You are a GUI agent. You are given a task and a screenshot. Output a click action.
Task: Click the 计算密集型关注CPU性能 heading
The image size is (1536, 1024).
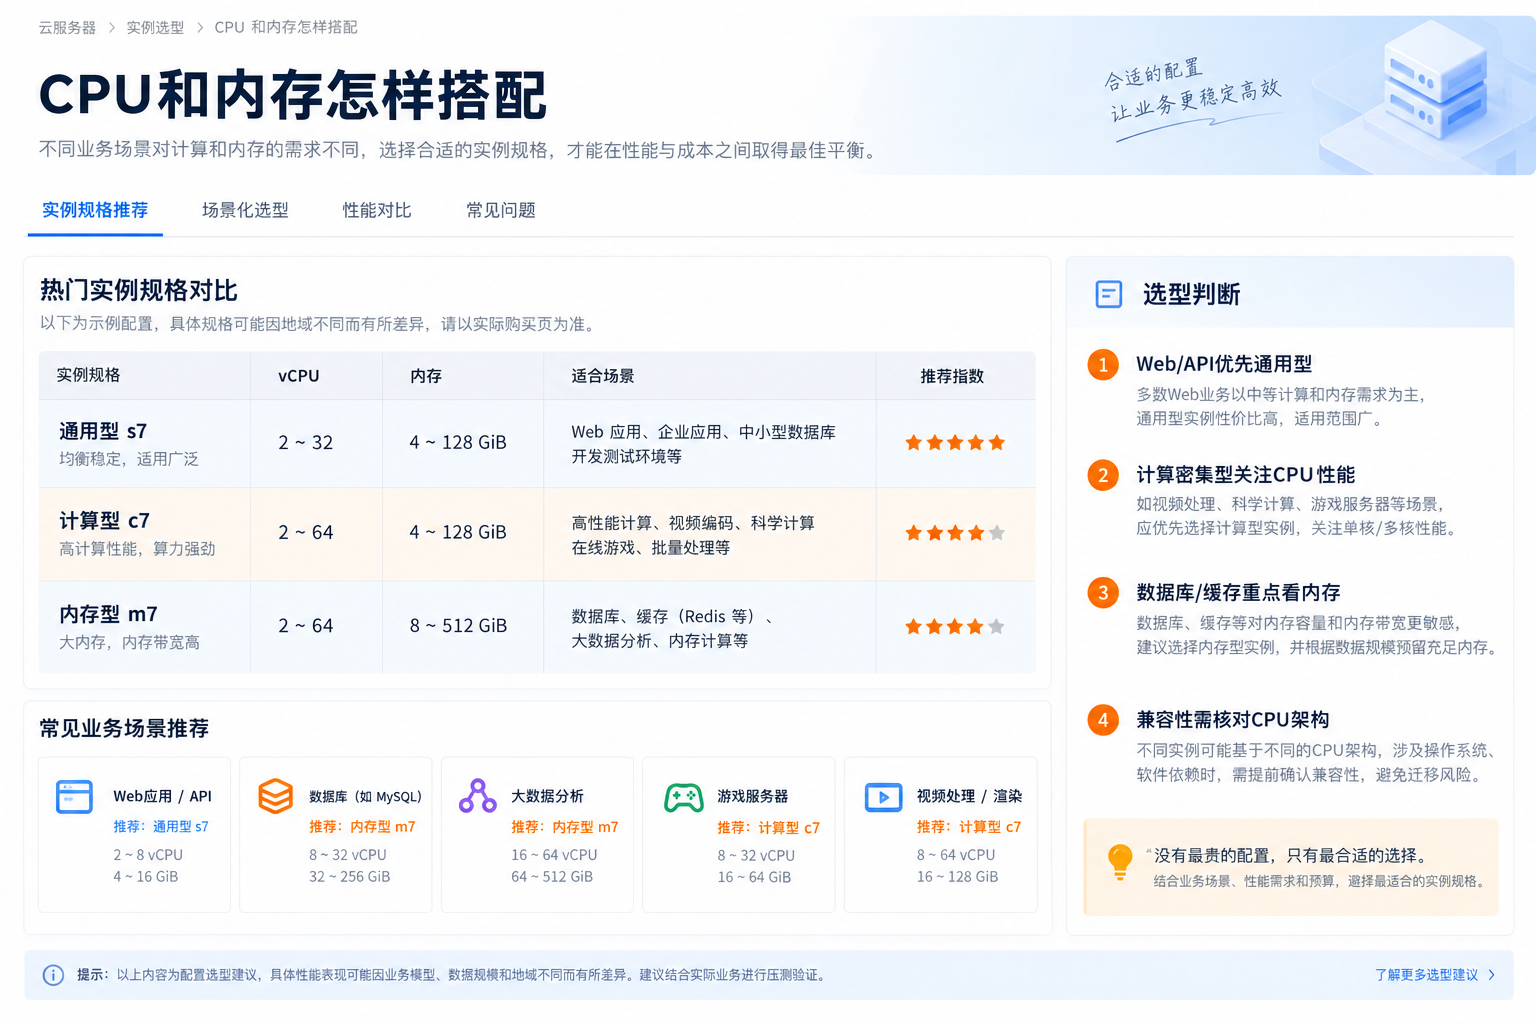(1246, 474)
